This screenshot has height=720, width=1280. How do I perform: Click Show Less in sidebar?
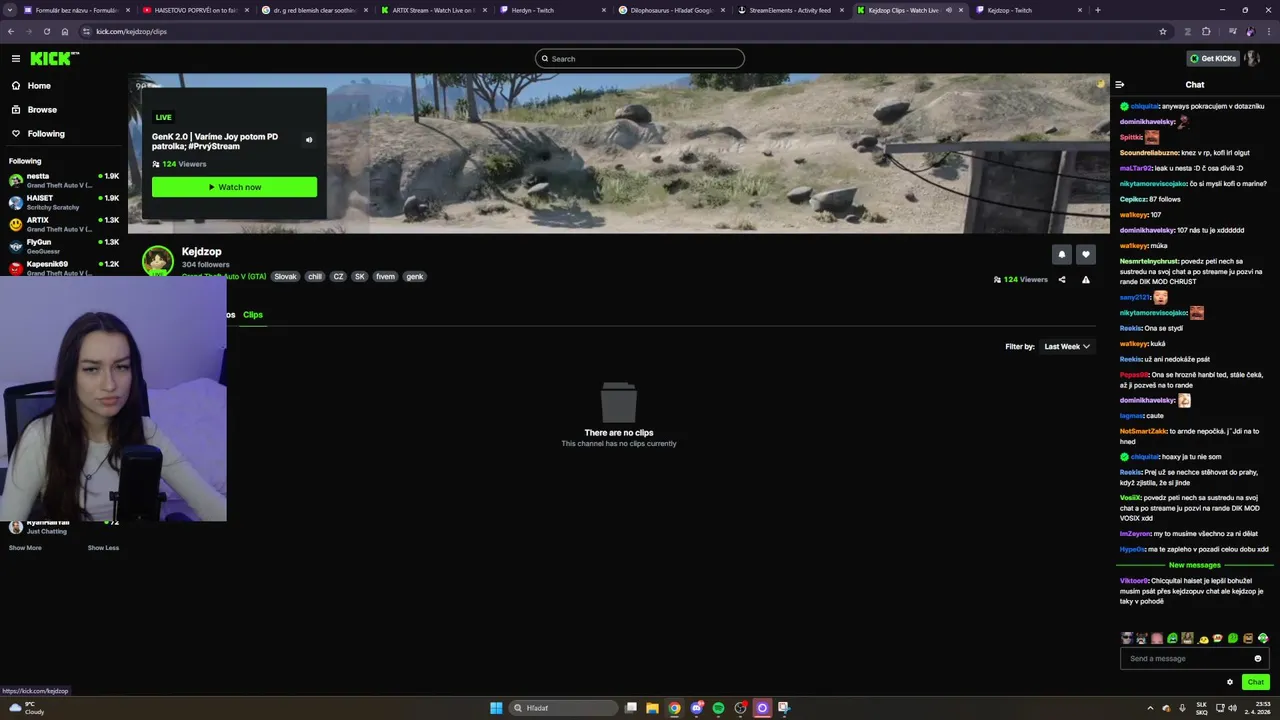(x=103, y=548)
